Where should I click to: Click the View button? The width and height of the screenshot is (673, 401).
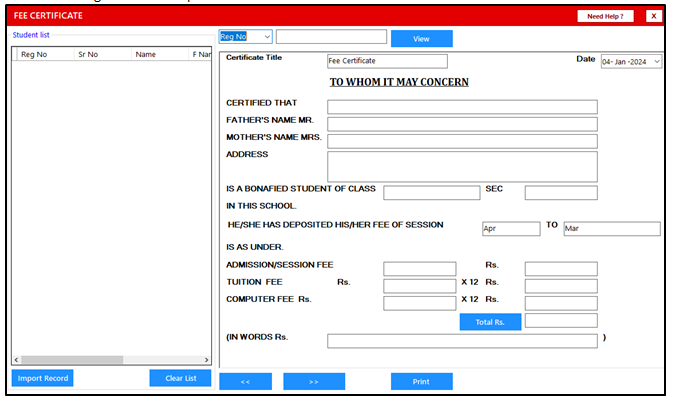click(x=421, y=39)
